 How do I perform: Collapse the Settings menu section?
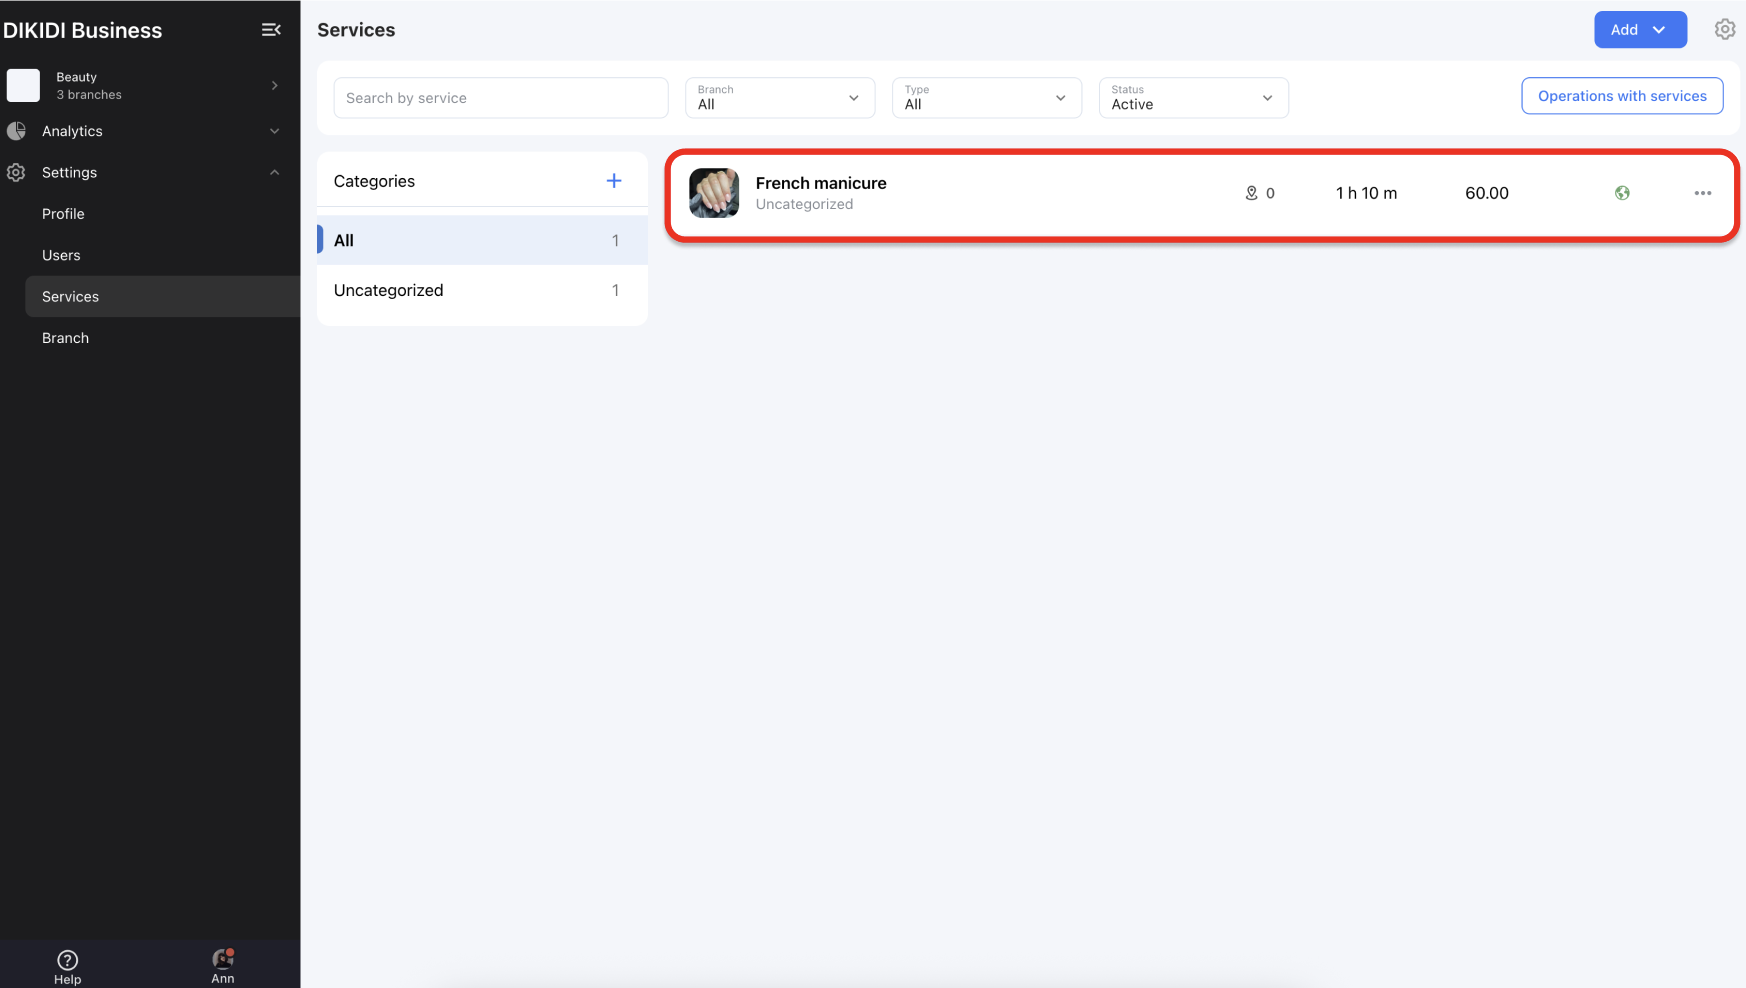point(274,173)
